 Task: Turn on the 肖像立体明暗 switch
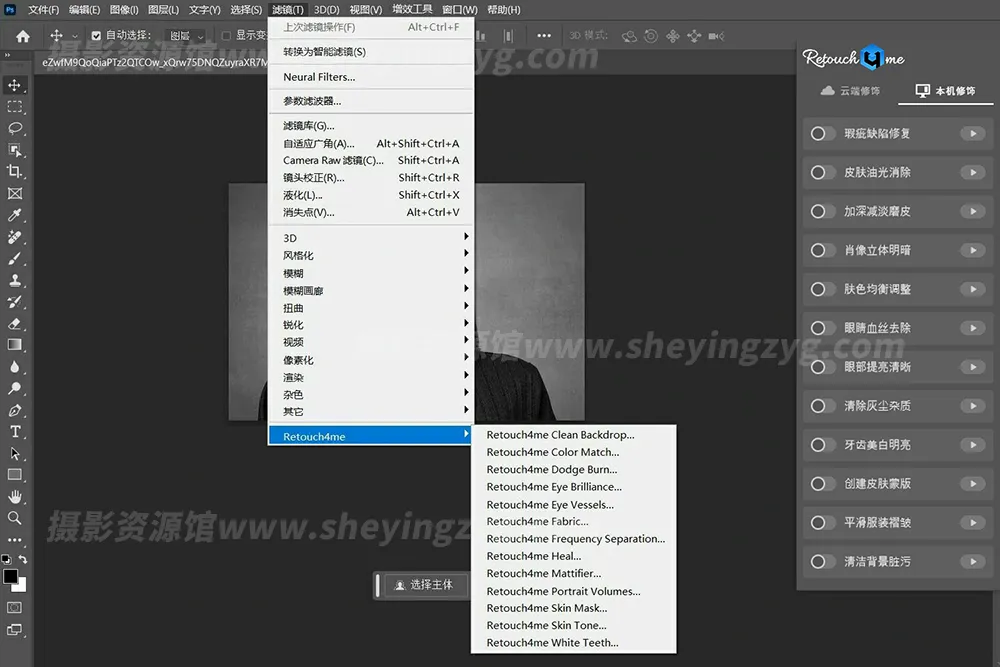click(x=822, y=250)
